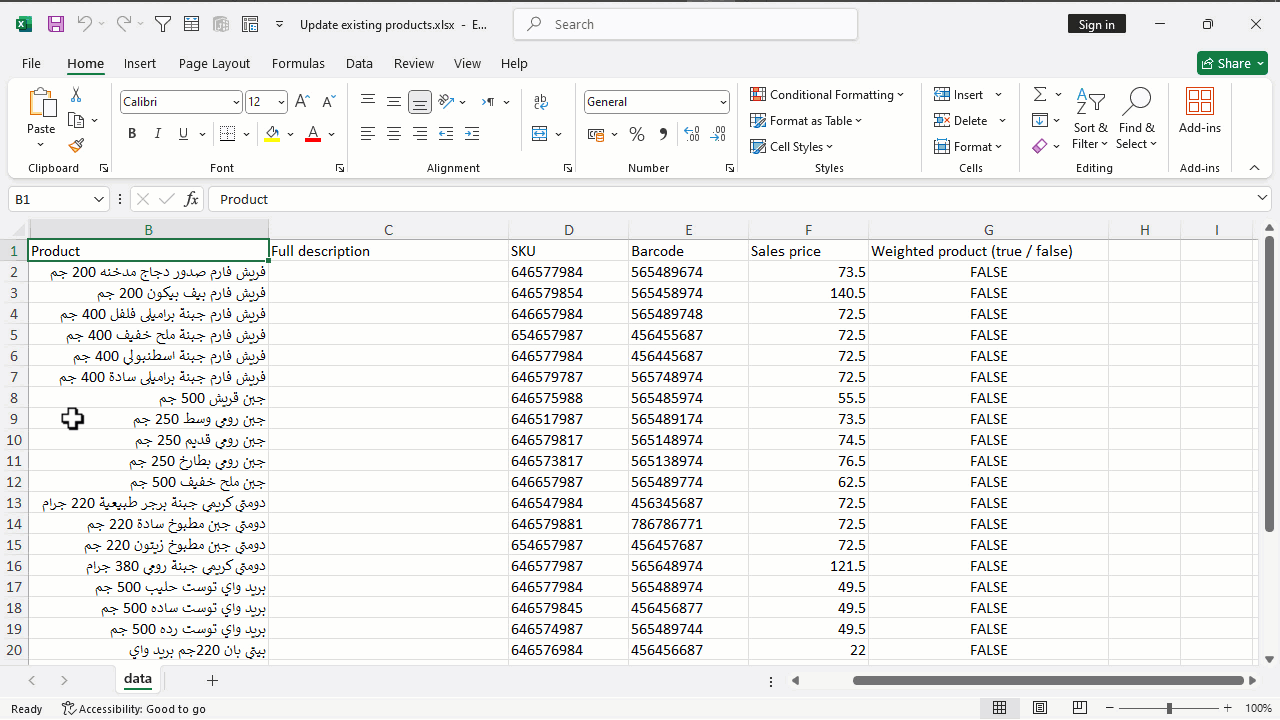The height and width of the screenshot is (720, 1280).
Task: Click the Save icon in title bar
Action: tap(56, 24)
